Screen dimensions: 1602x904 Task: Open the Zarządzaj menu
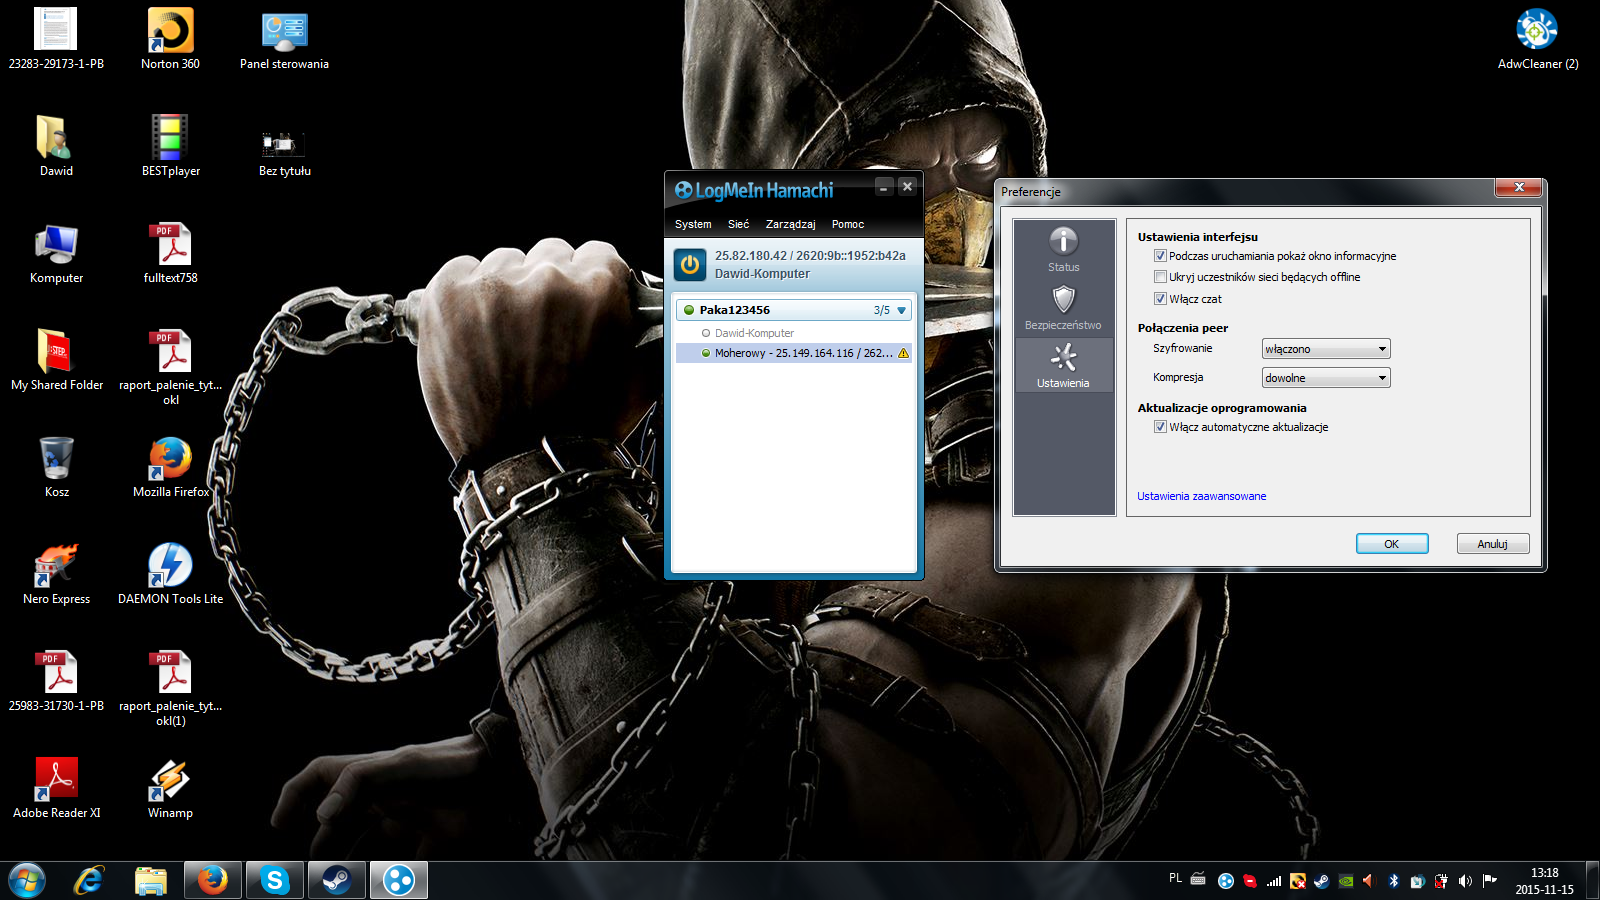pos(790,225)
